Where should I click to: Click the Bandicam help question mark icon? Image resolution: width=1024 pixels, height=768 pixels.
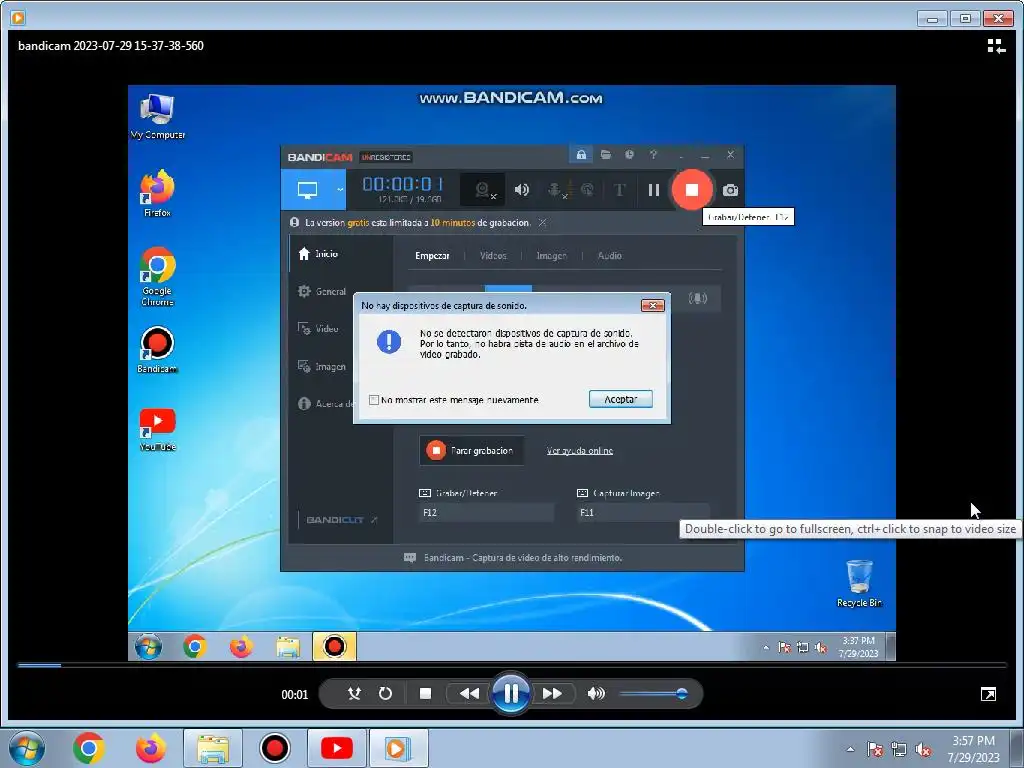653,155
